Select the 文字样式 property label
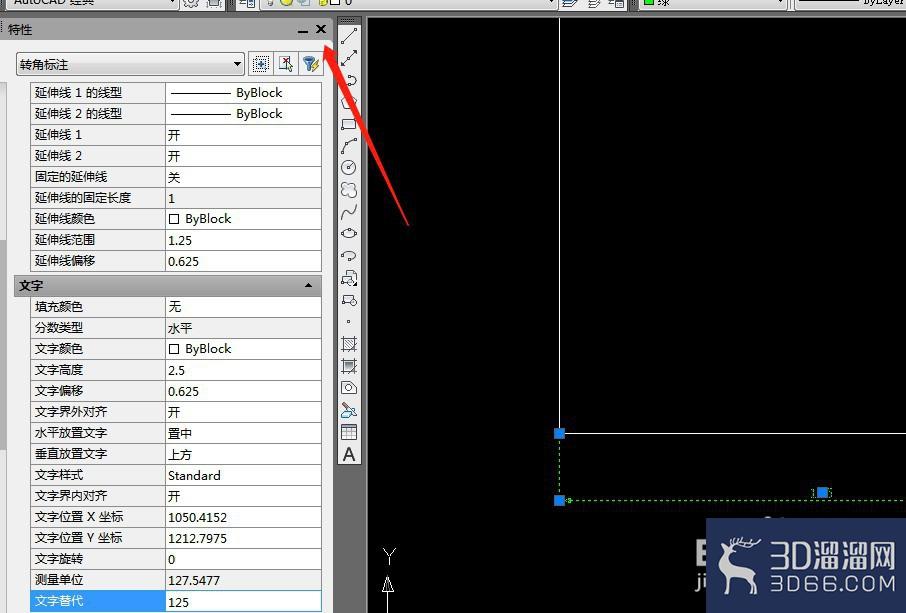Image resolution: width=906 pixels, height=613 pixels. click(x=59, y=475)
